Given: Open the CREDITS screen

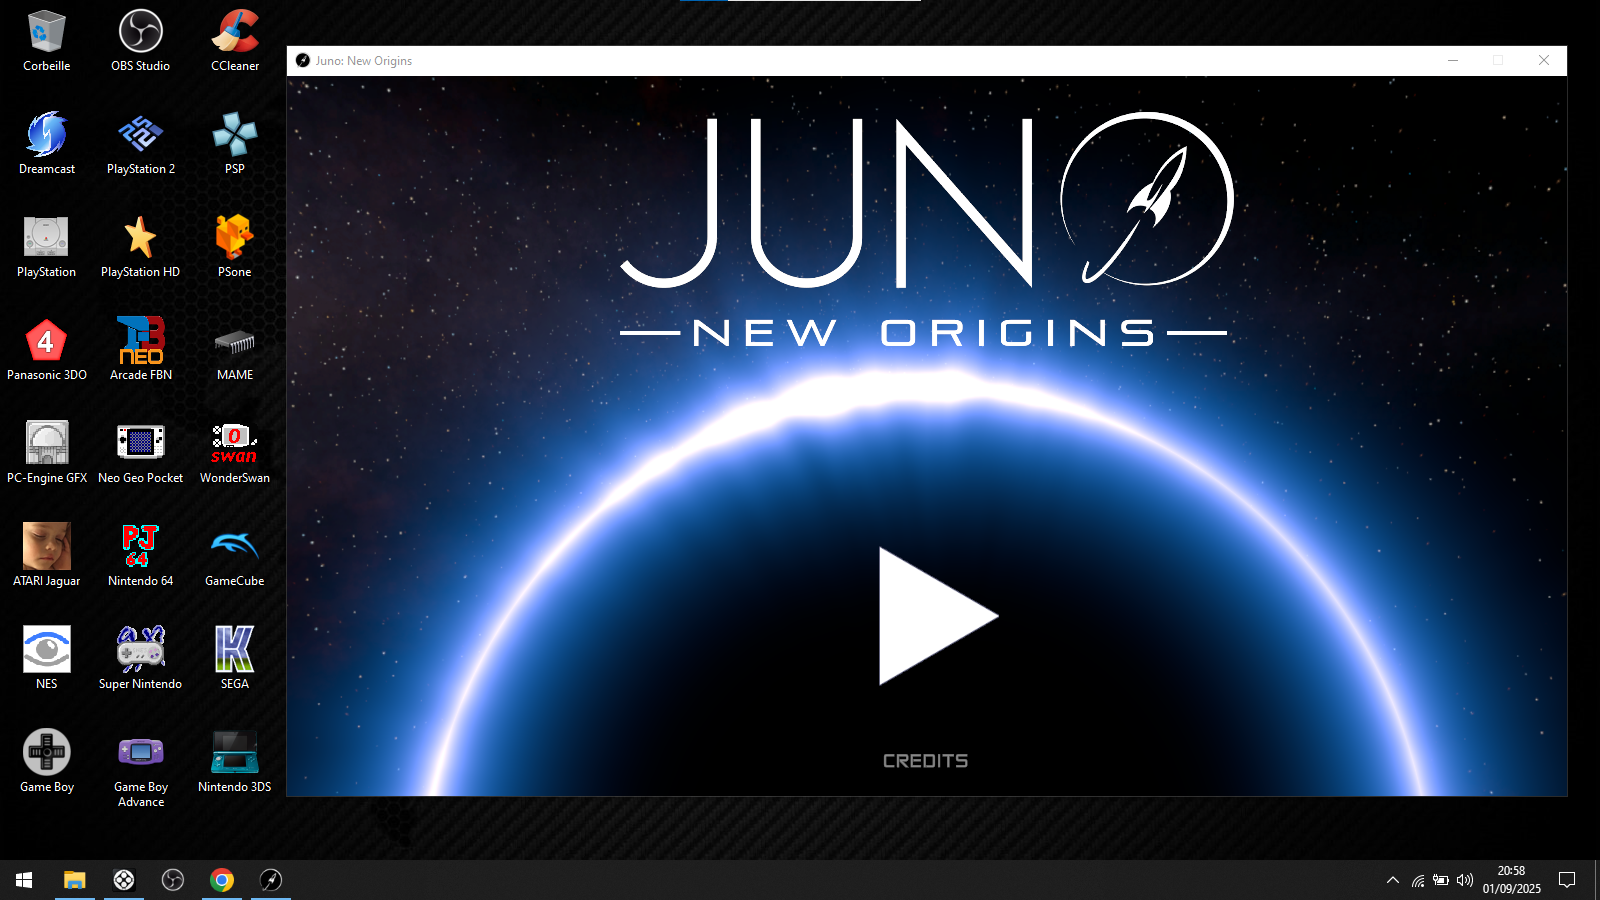Looking at the screenshot, I should tap(925, 761).
